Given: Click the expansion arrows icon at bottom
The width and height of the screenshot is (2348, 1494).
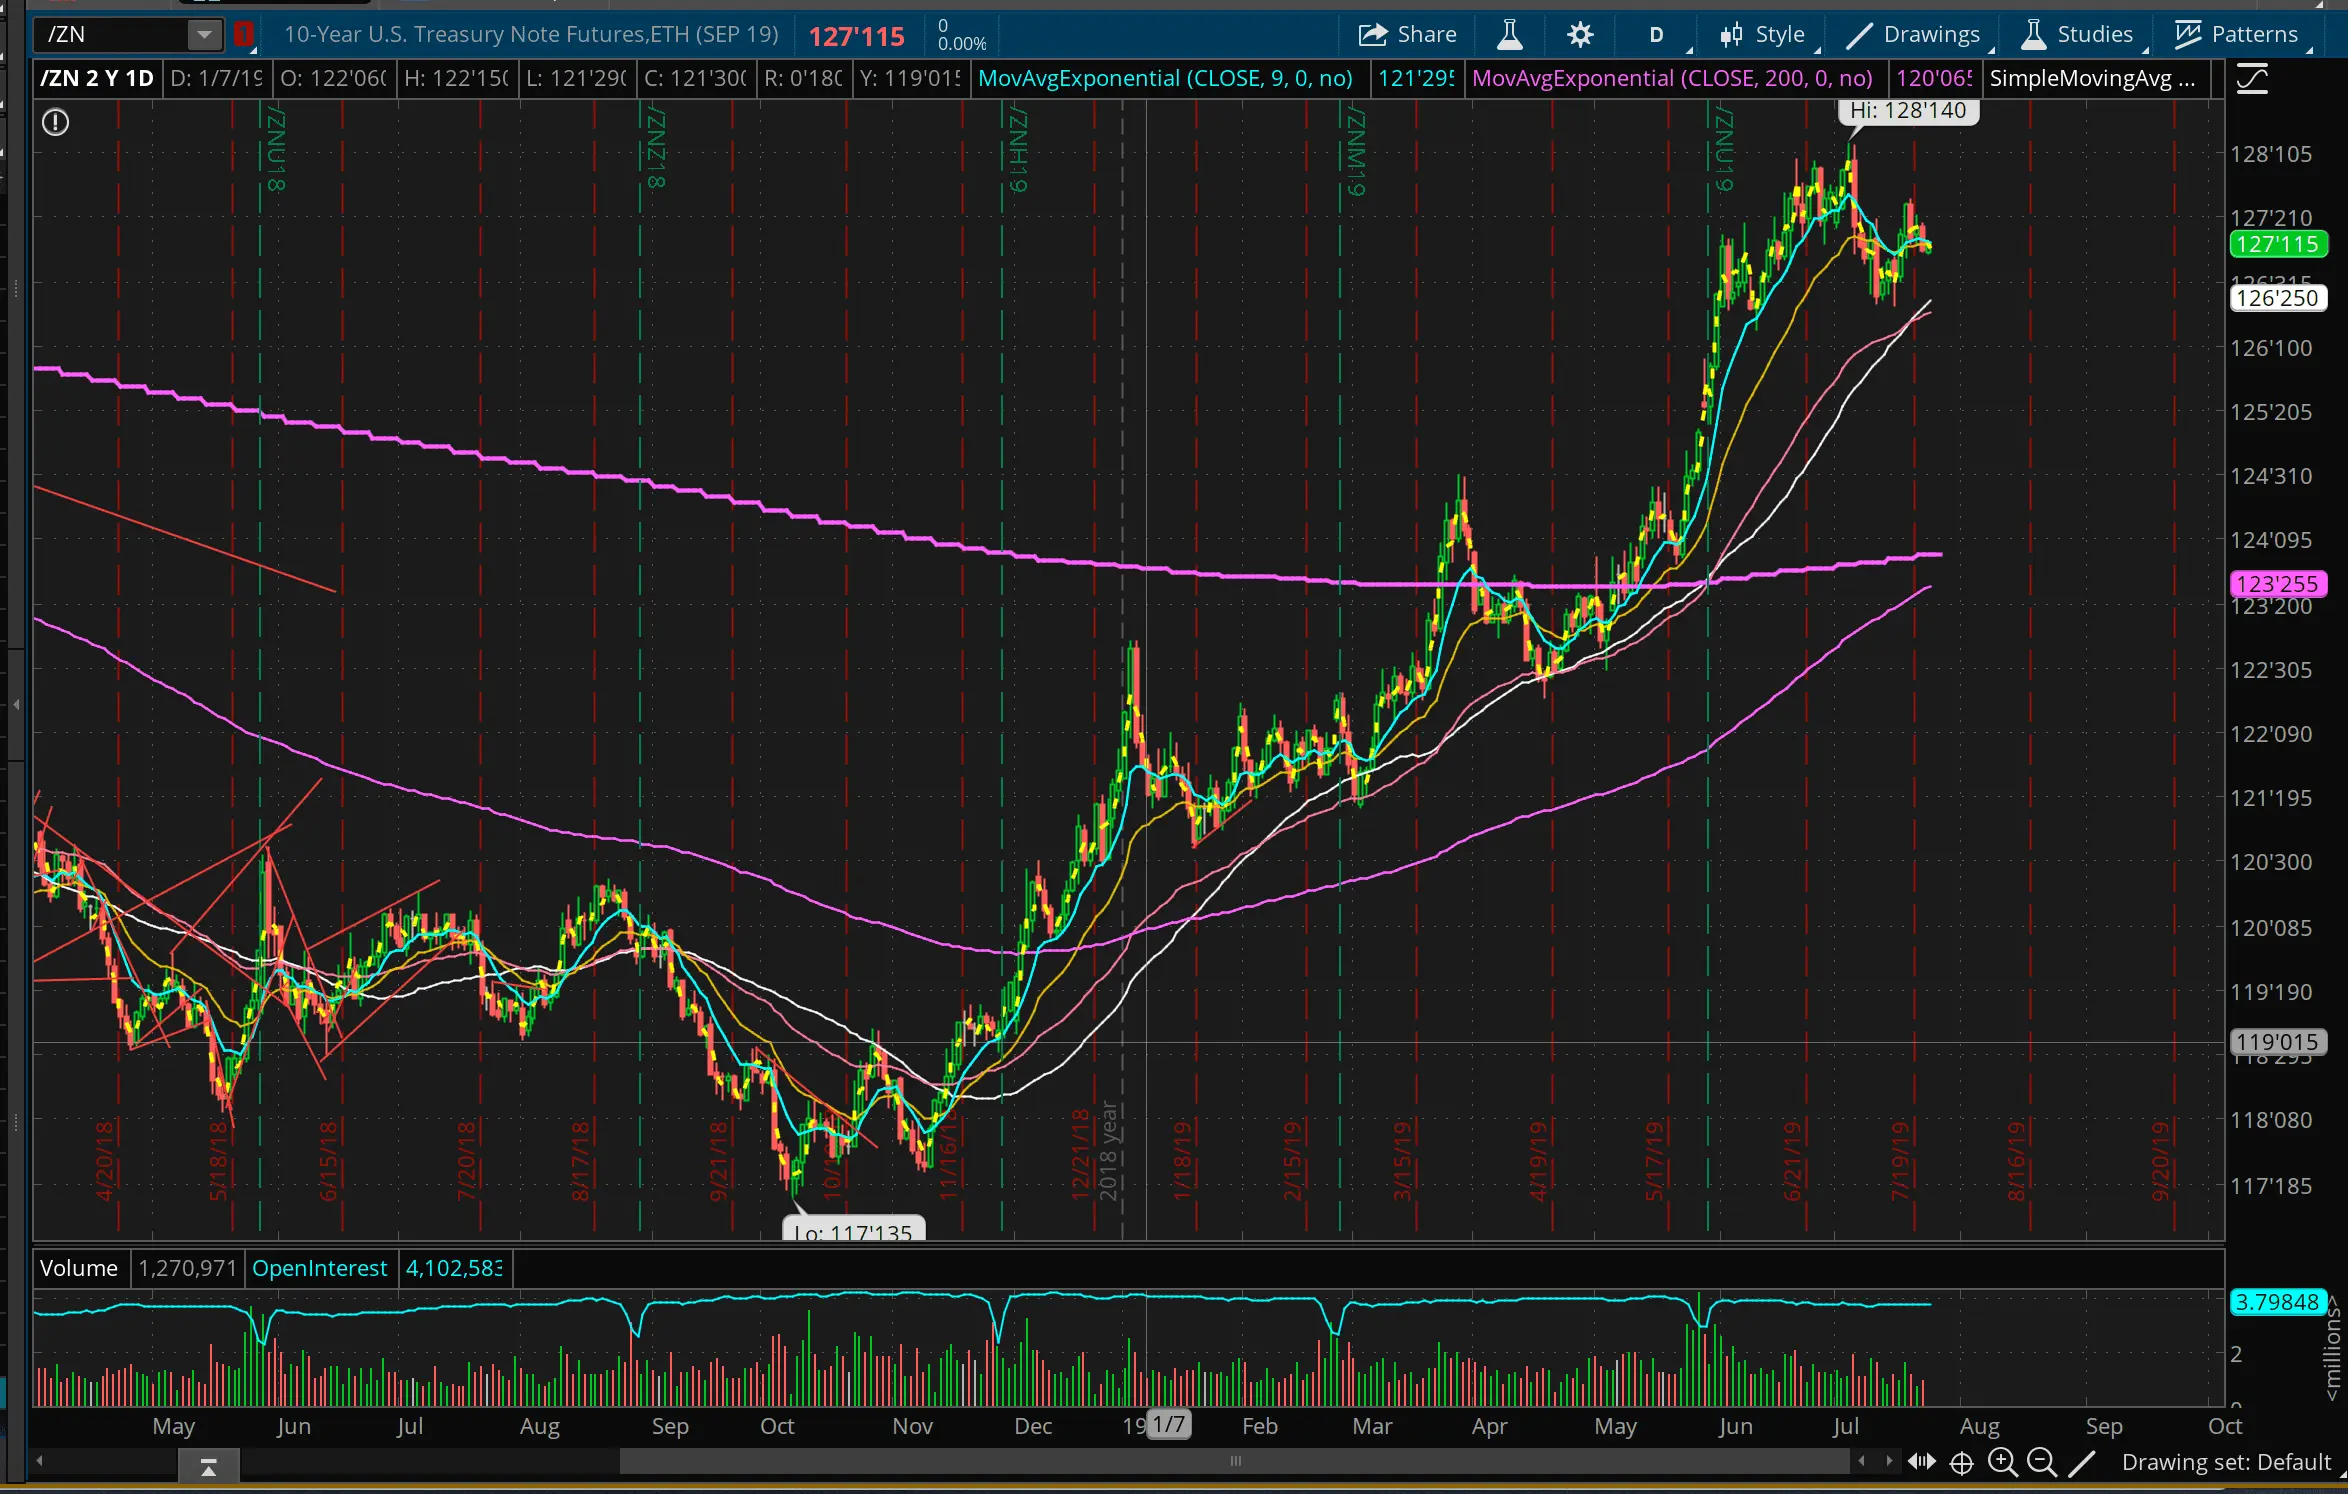Looking at the screenshot, I should coord(1921,1462).
